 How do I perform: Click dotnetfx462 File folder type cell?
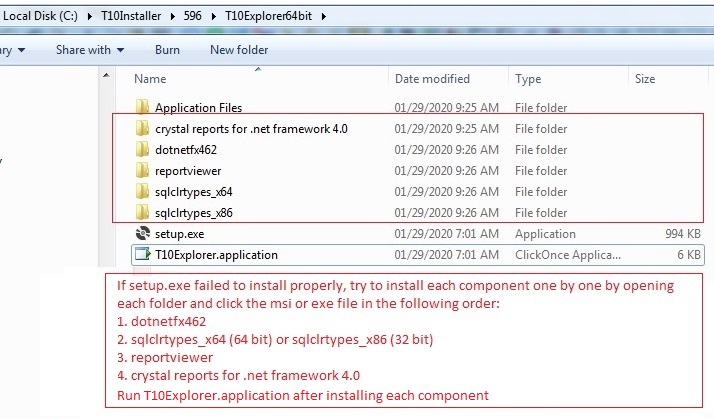[541, 150]
